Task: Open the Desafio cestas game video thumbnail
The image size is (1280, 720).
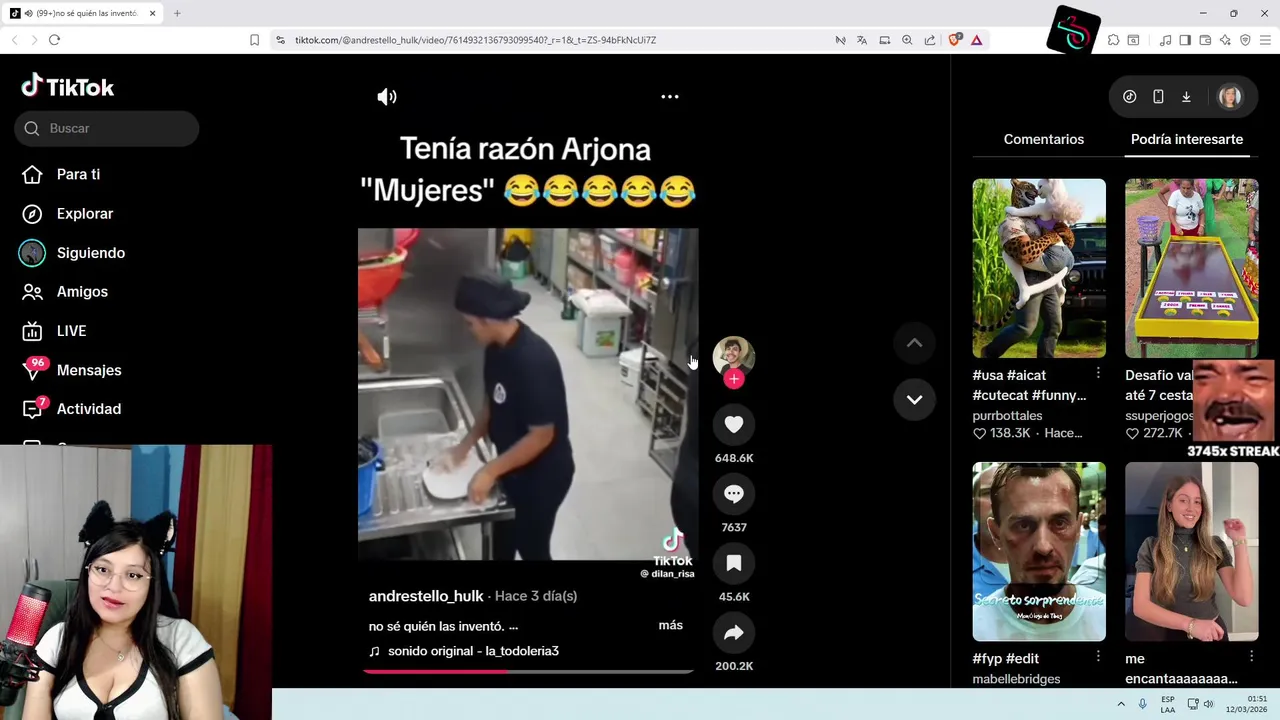Action: 1192,268
